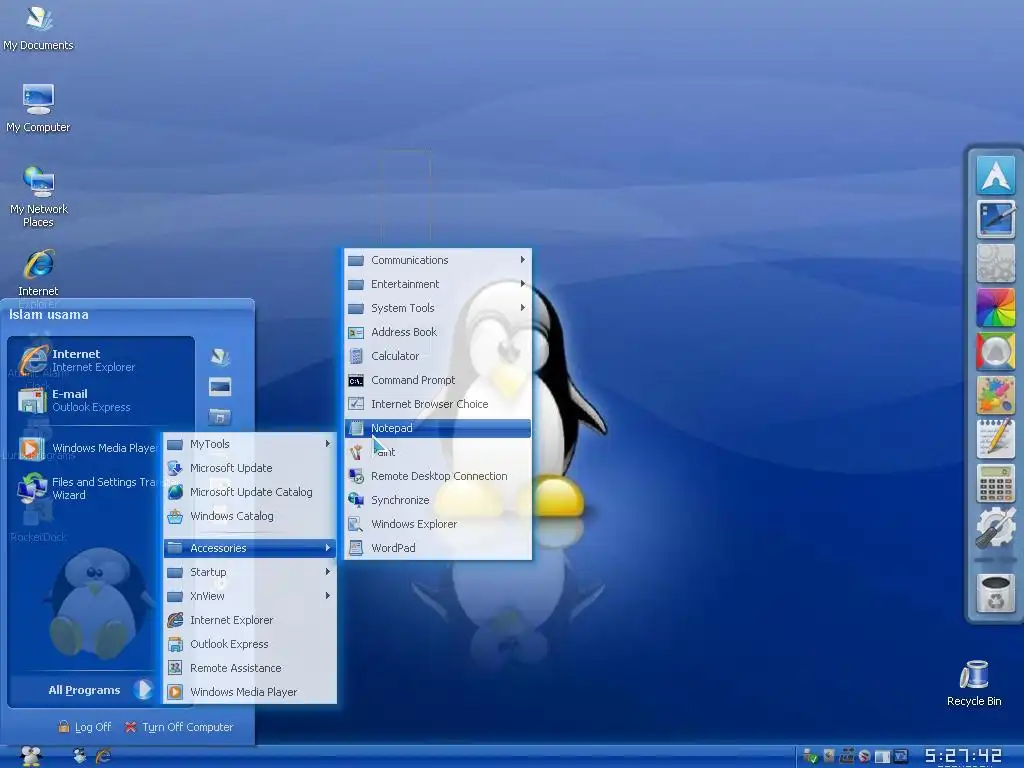Expand MyTools submenu
Image resolution: width=1024 pixels, height=768 pixels.
coord(249,444)
